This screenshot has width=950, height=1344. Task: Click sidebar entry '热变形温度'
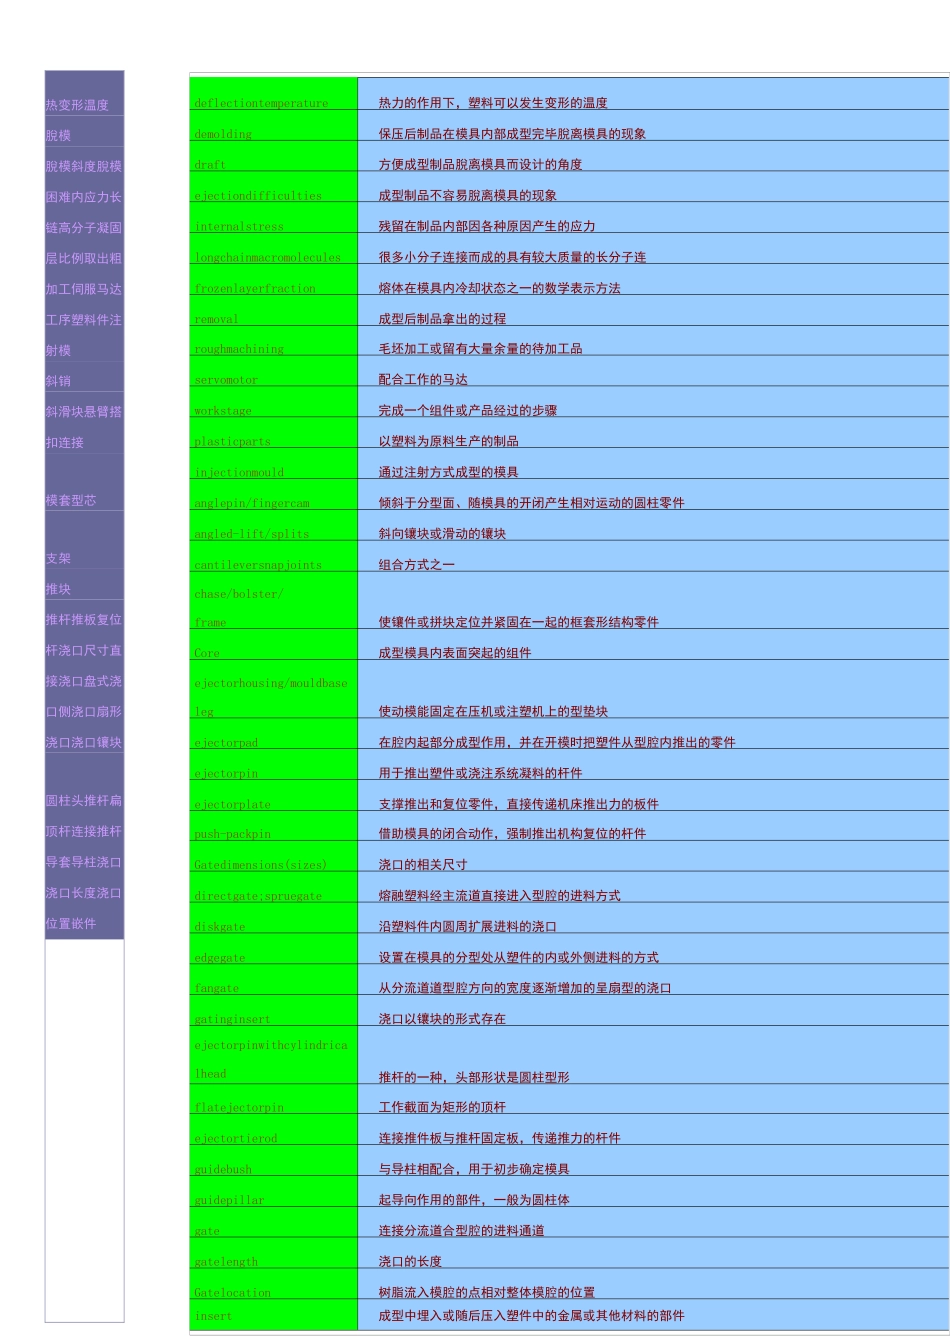[77, 105]
